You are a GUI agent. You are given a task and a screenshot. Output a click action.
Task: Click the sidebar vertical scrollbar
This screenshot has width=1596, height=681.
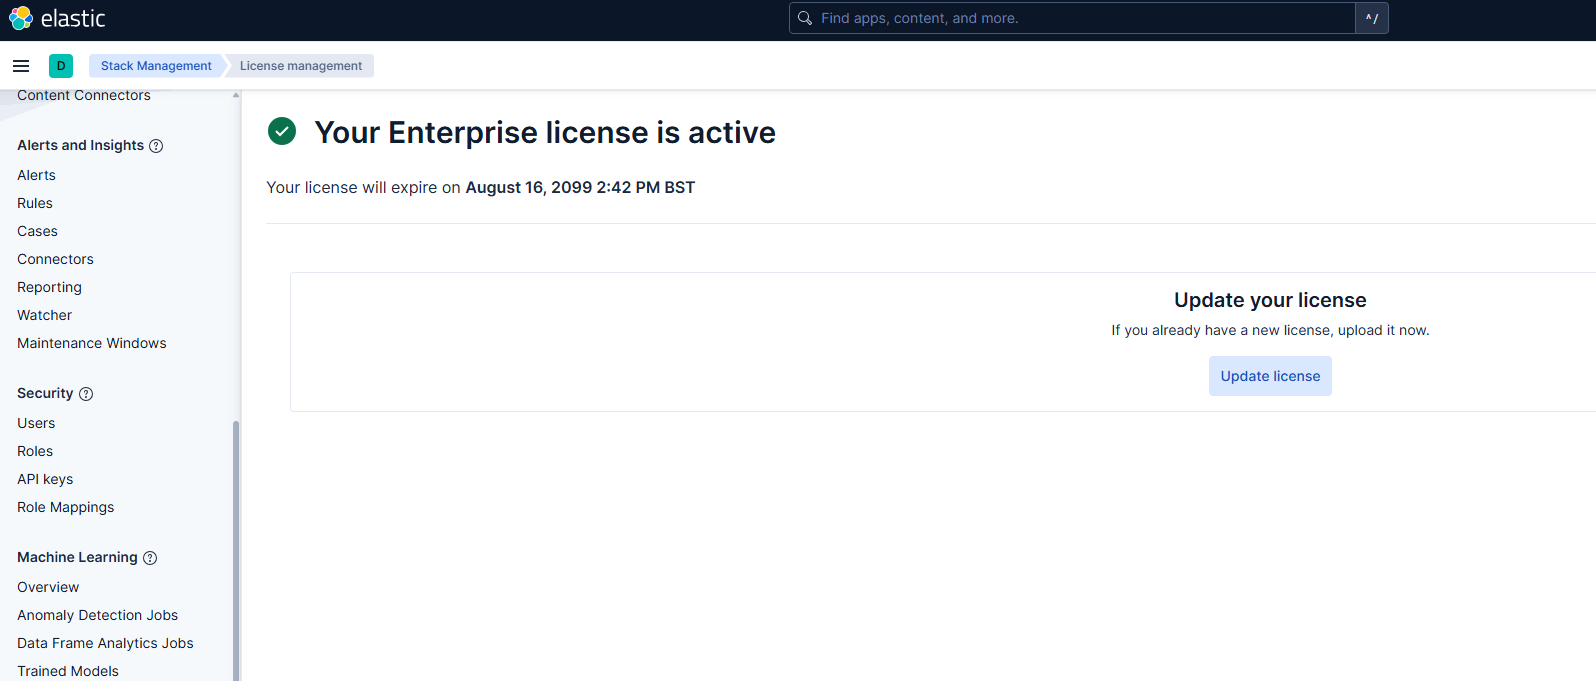[236, 550]
